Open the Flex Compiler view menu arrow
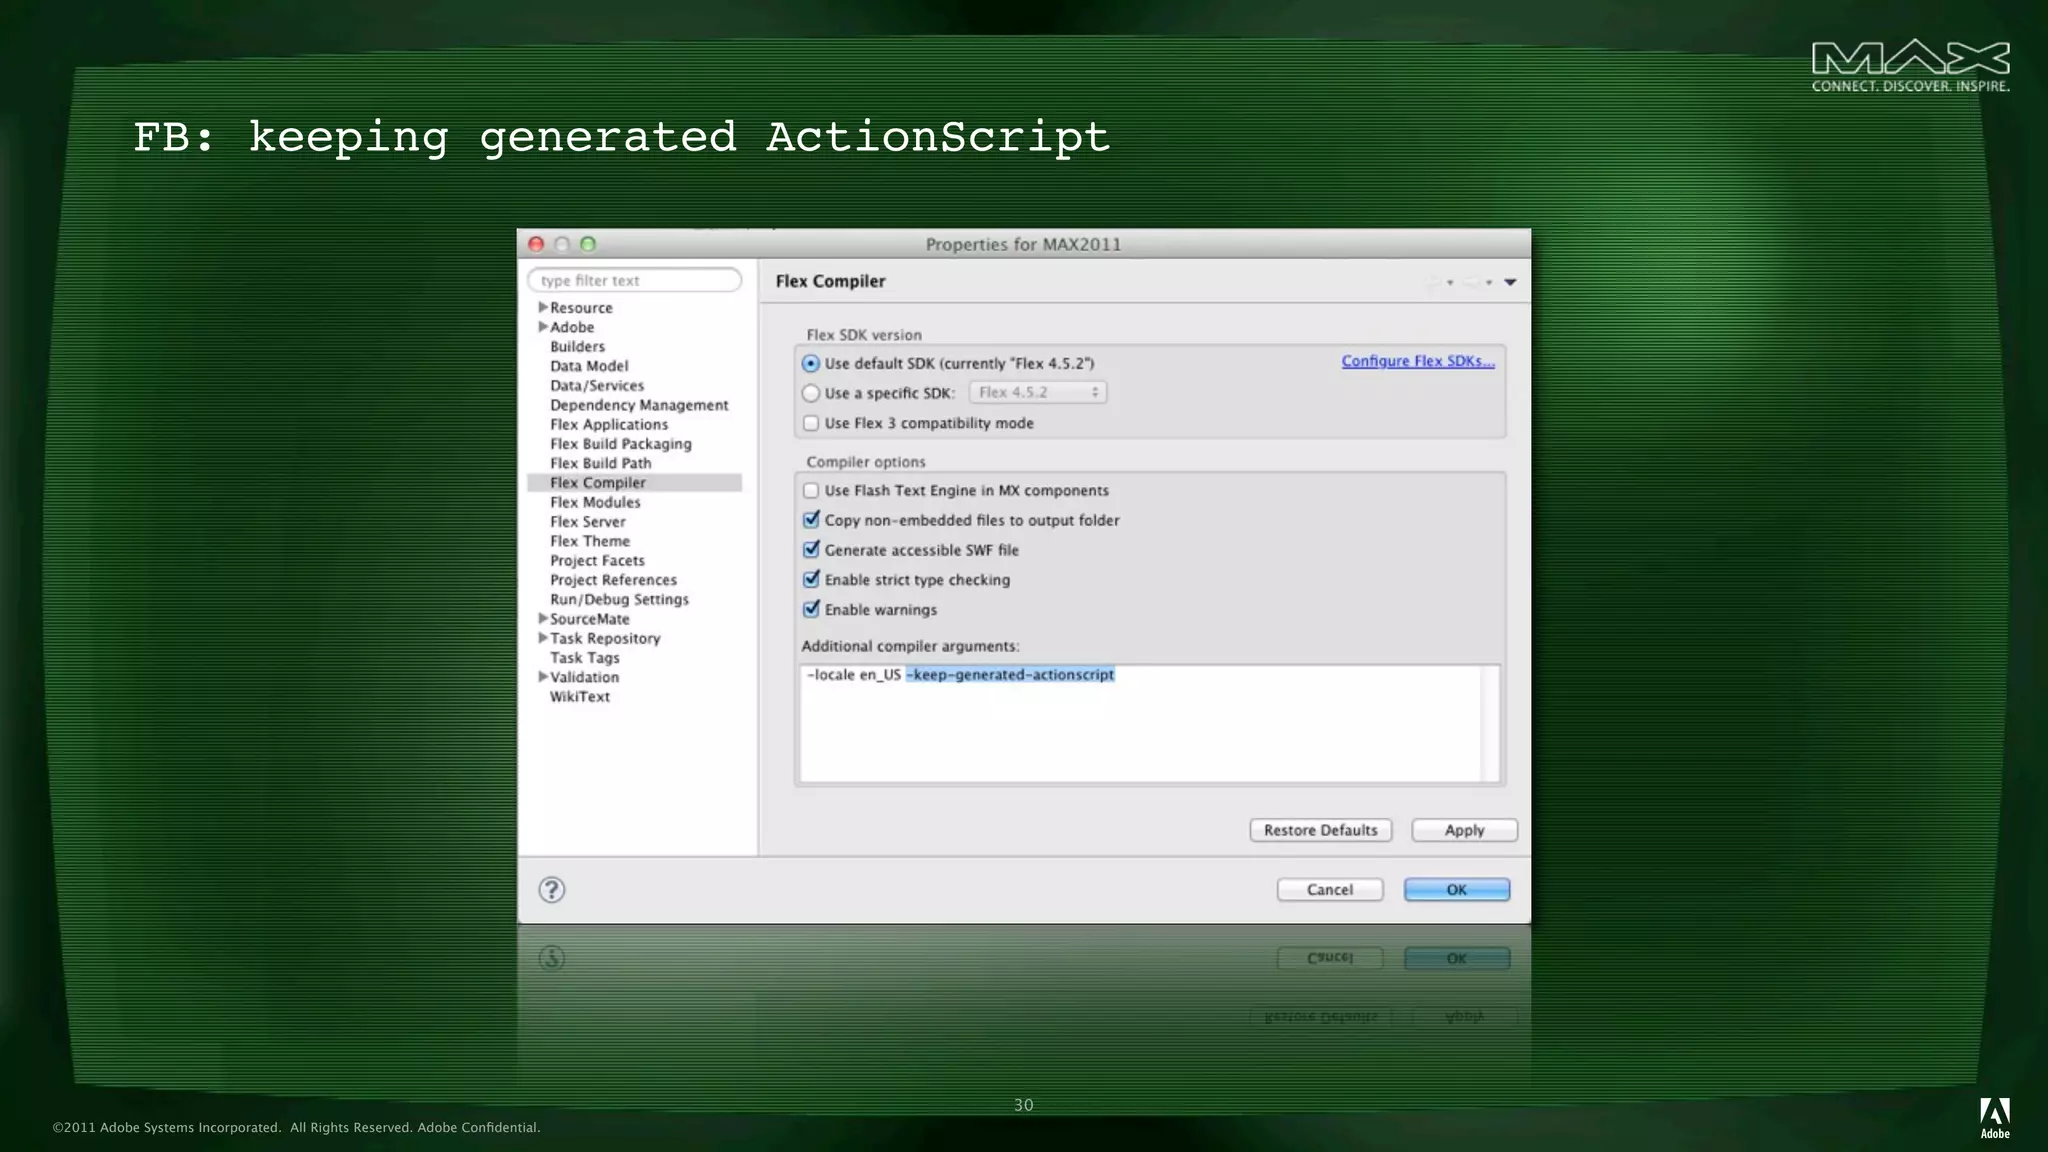This screenshot has width=2048, height=1152. 1510,282
